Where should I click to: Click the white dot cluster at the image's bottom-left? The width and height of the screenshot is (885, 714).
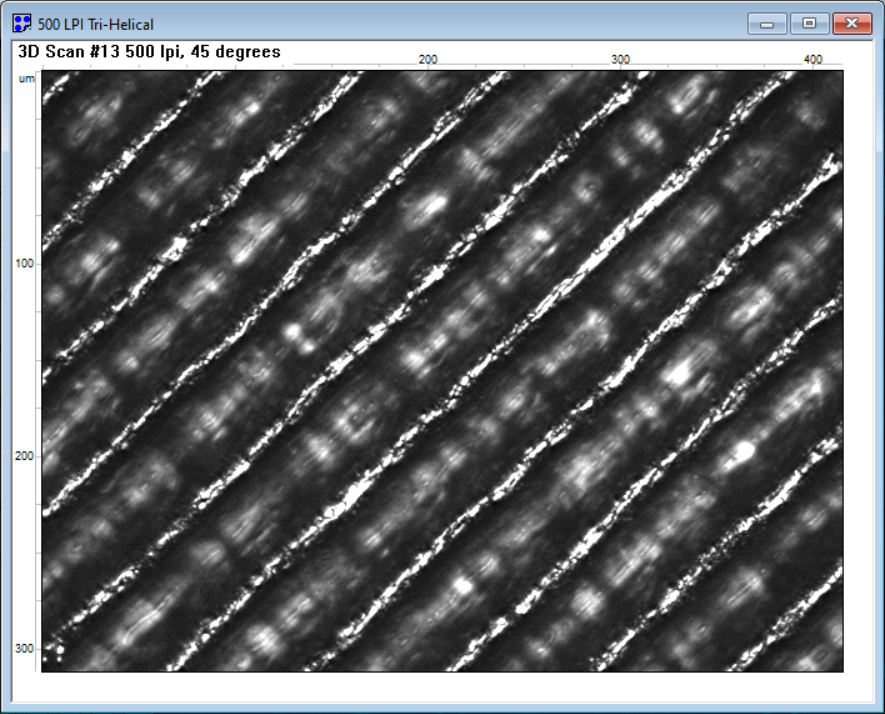click(x=57, y=652)
